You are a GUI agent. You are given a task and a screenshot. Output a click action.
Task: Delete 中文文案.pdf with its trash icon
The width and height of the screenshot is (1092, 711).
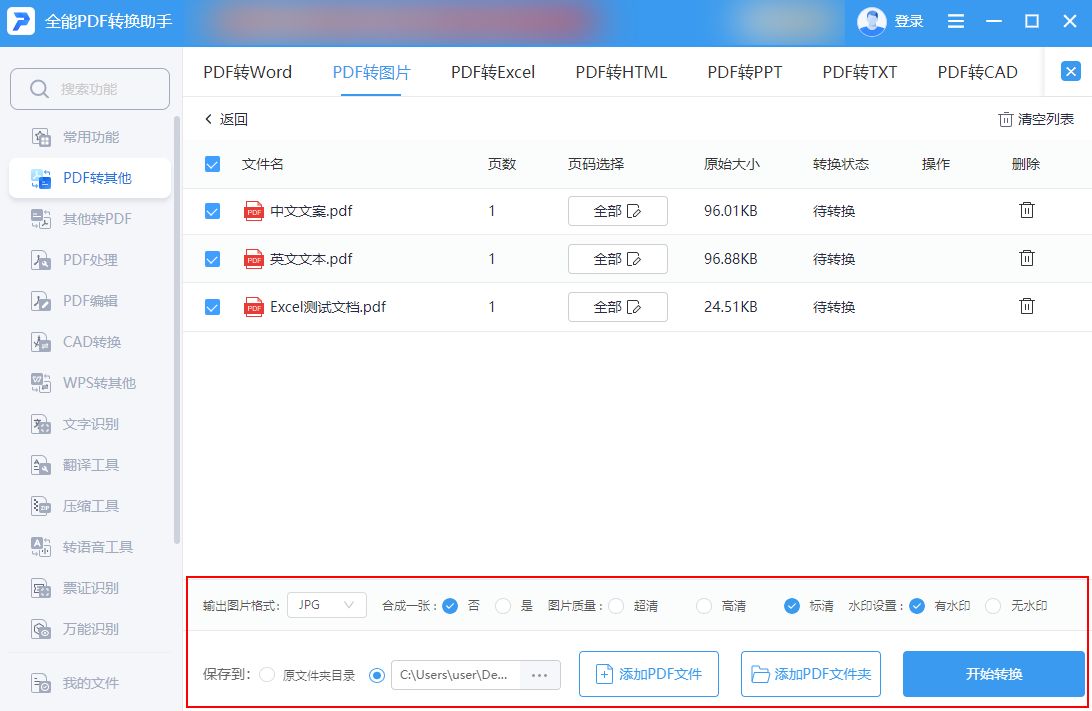(1027, 210)
